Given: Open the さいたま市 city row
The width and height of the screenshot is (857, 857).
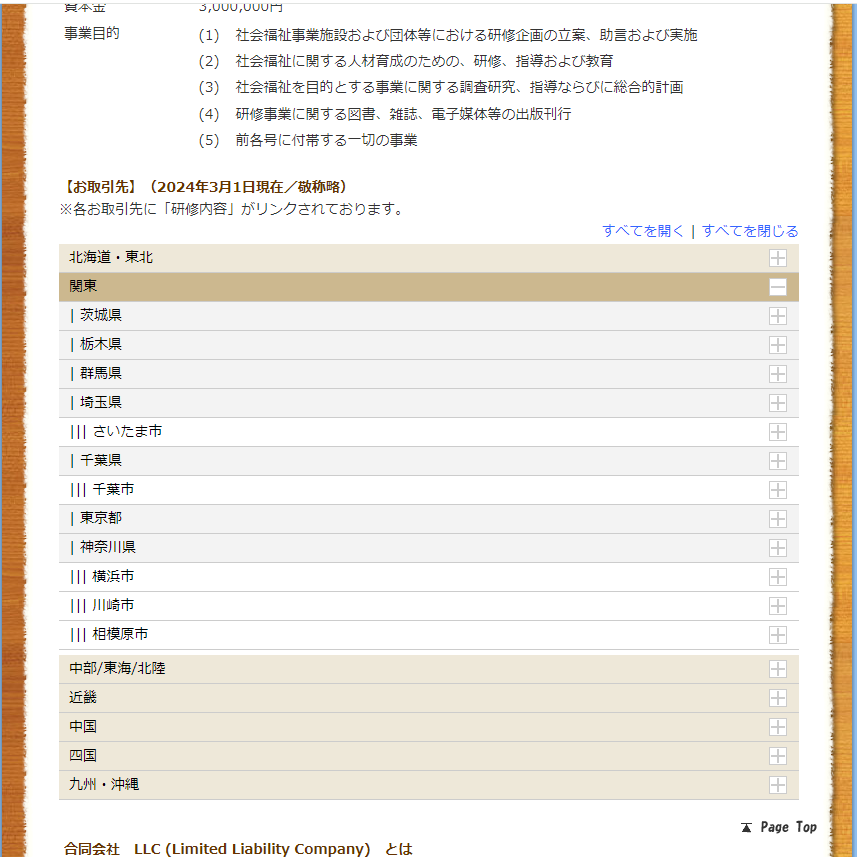Looking at the screenshot, I should coord(428,432).
